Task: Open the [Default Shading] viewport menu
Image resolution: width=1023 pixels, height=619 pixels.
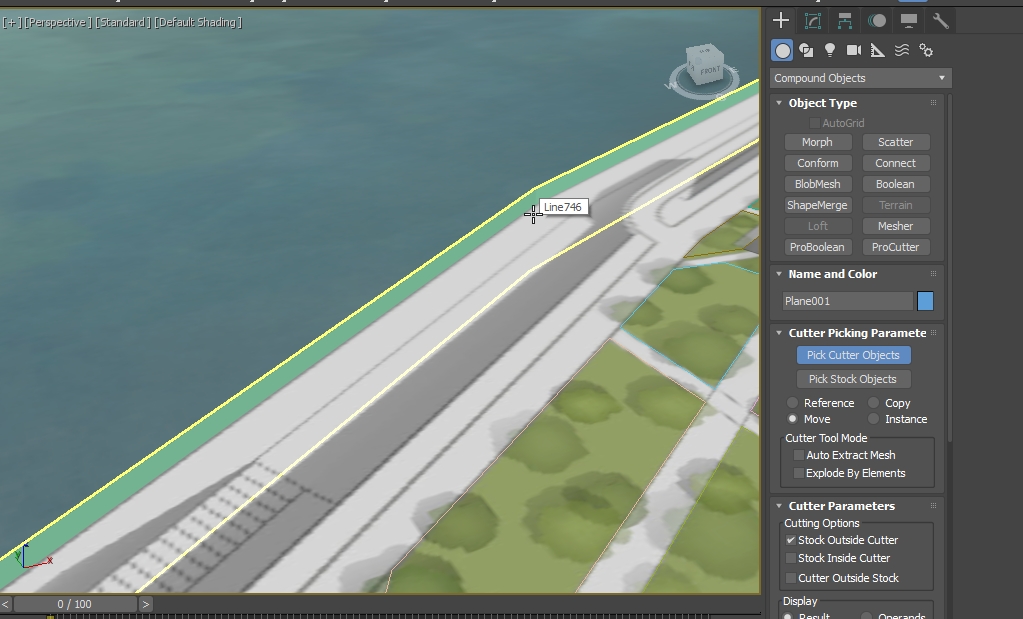Action: pyautogui.click(x=198, y=22)
